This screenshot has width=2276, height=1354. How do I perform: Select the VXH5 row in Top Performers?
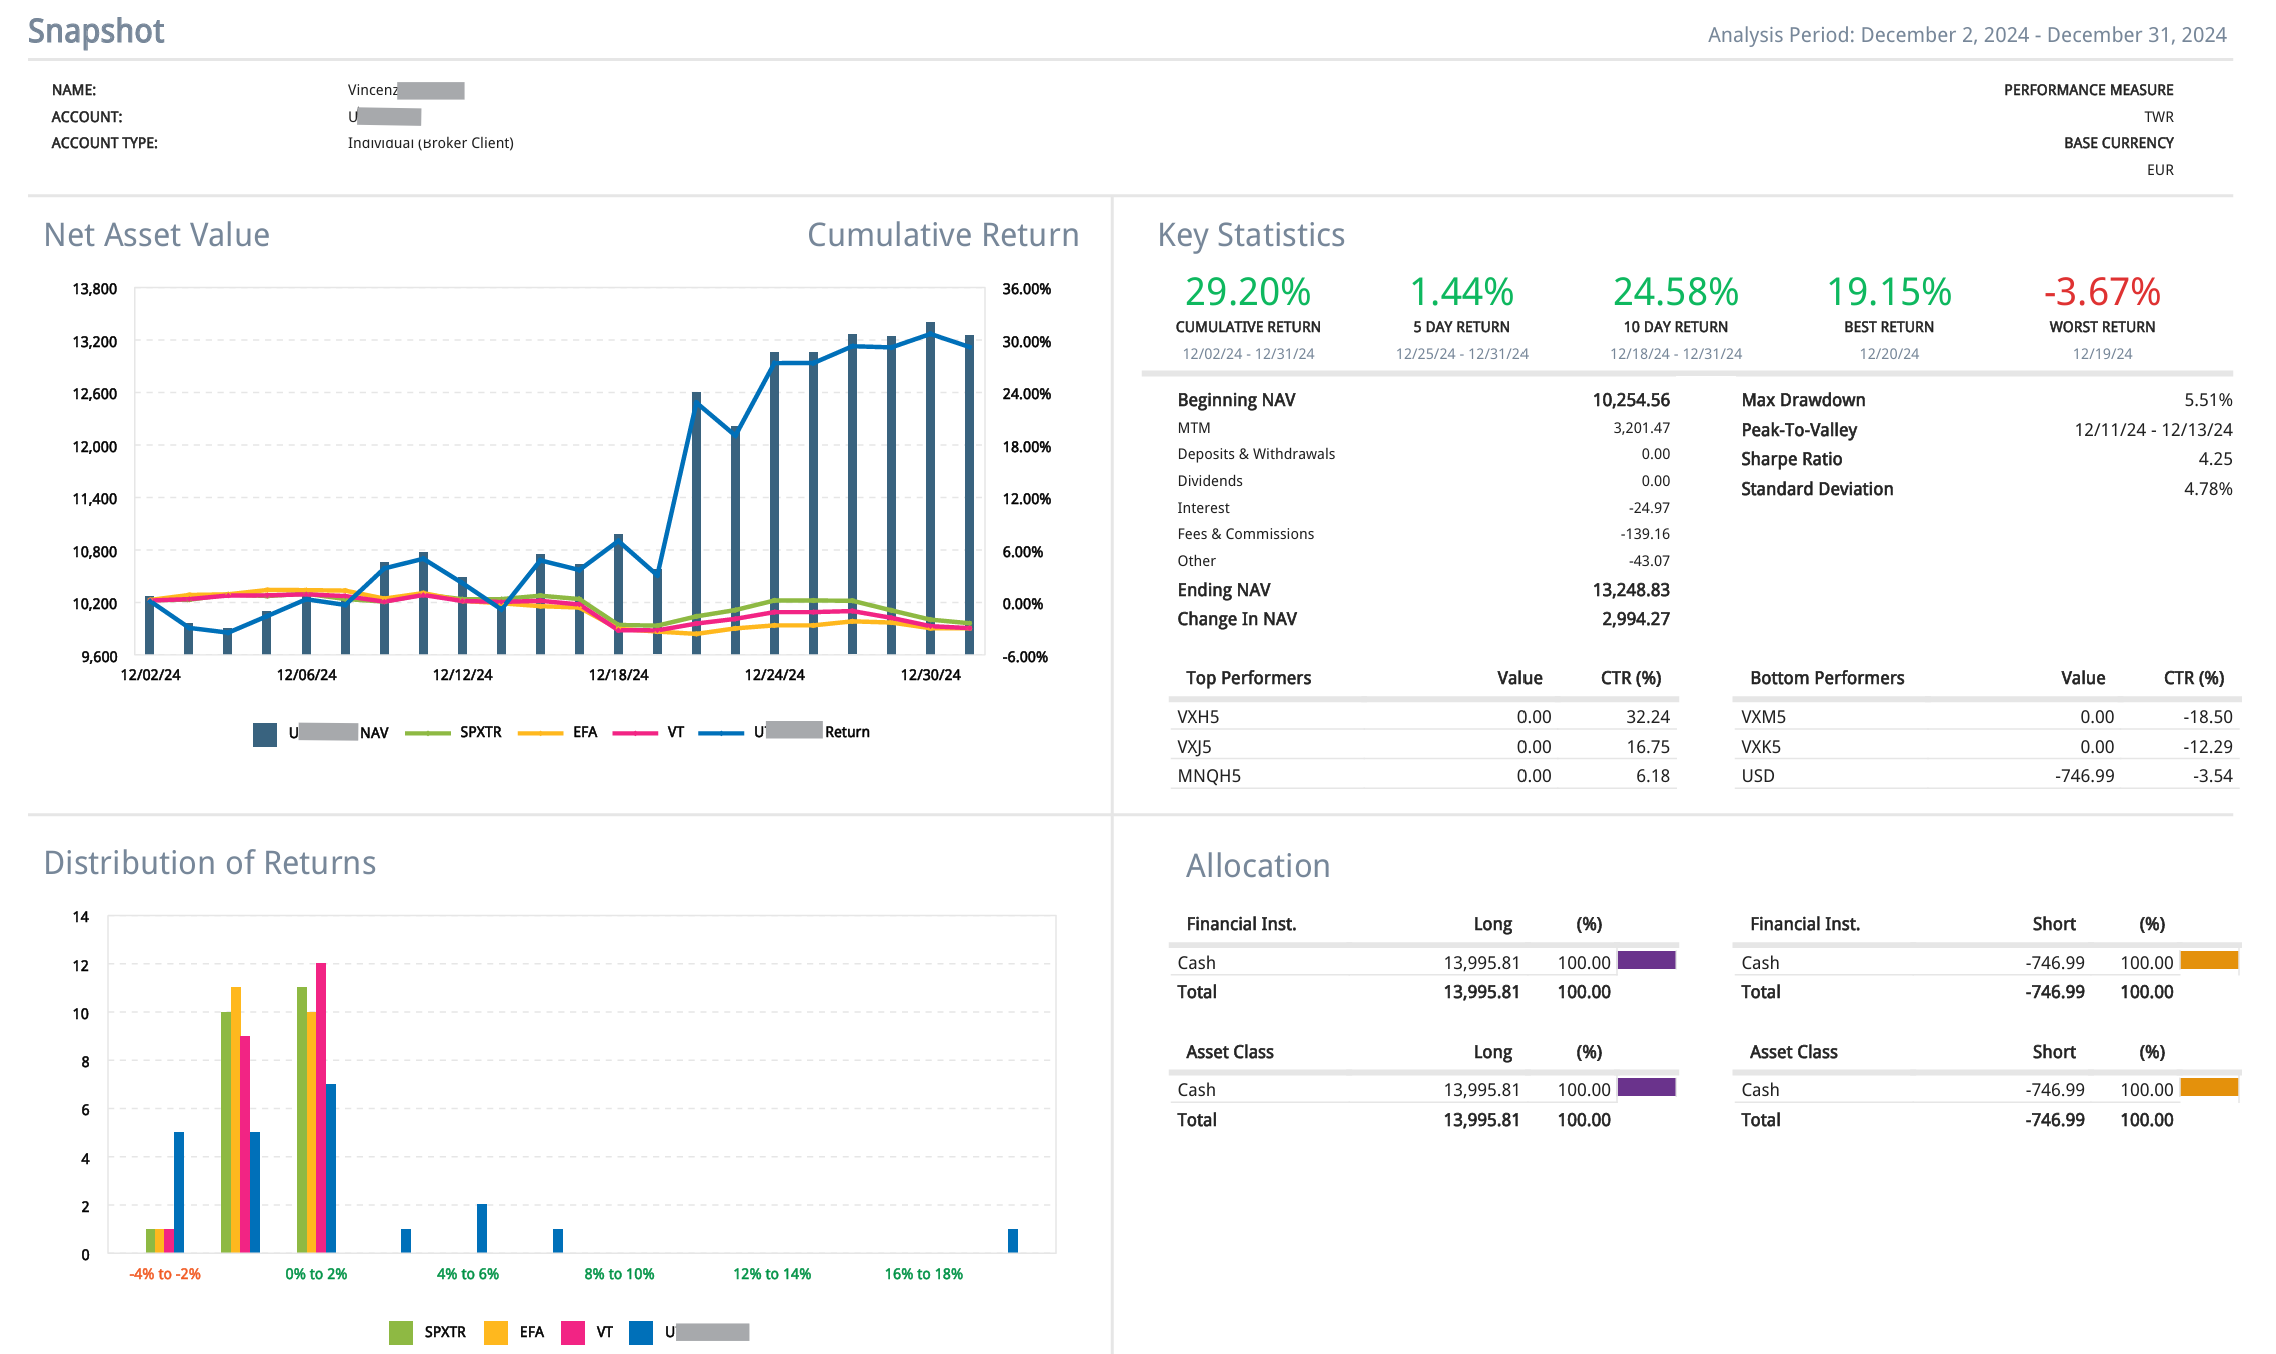(1198, 717)
